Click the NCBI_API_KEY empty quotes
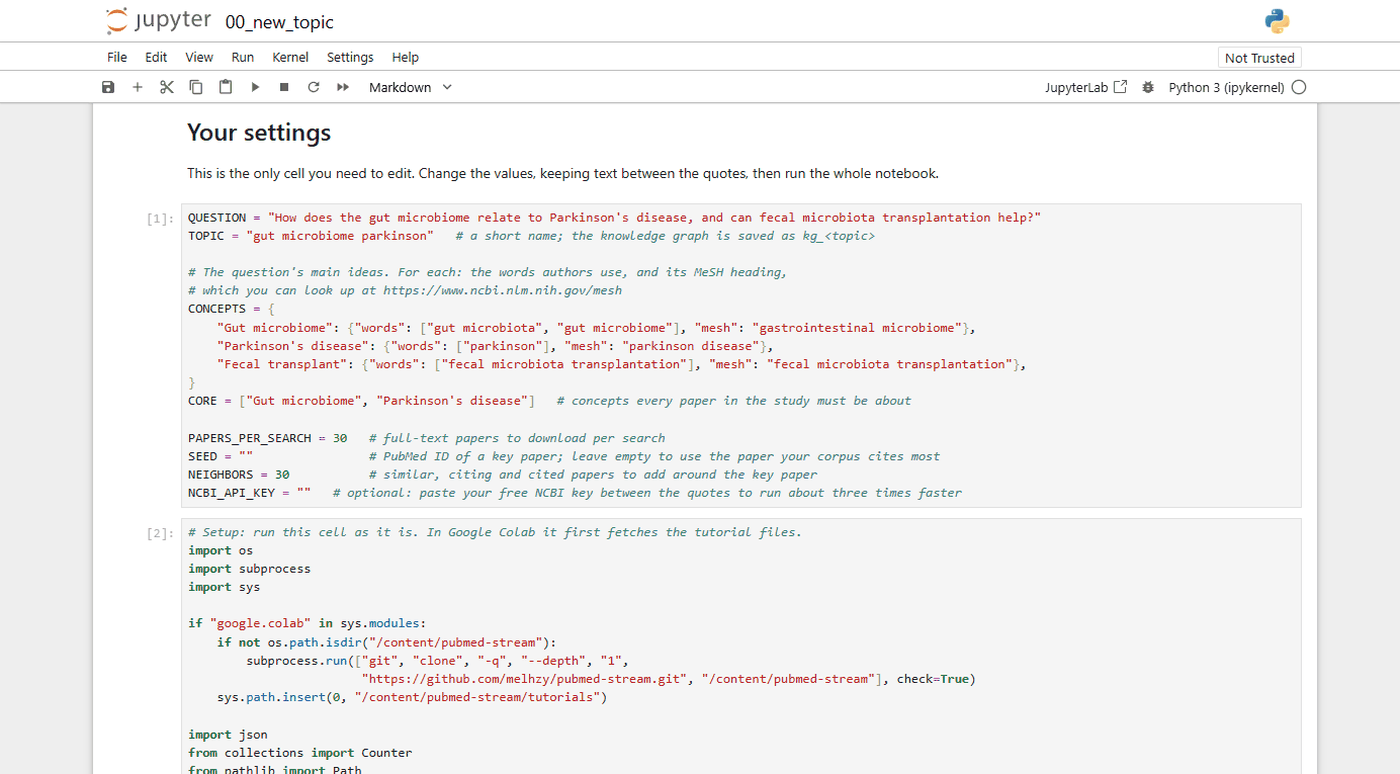1400x774 pixels. [x=304, y=492]
